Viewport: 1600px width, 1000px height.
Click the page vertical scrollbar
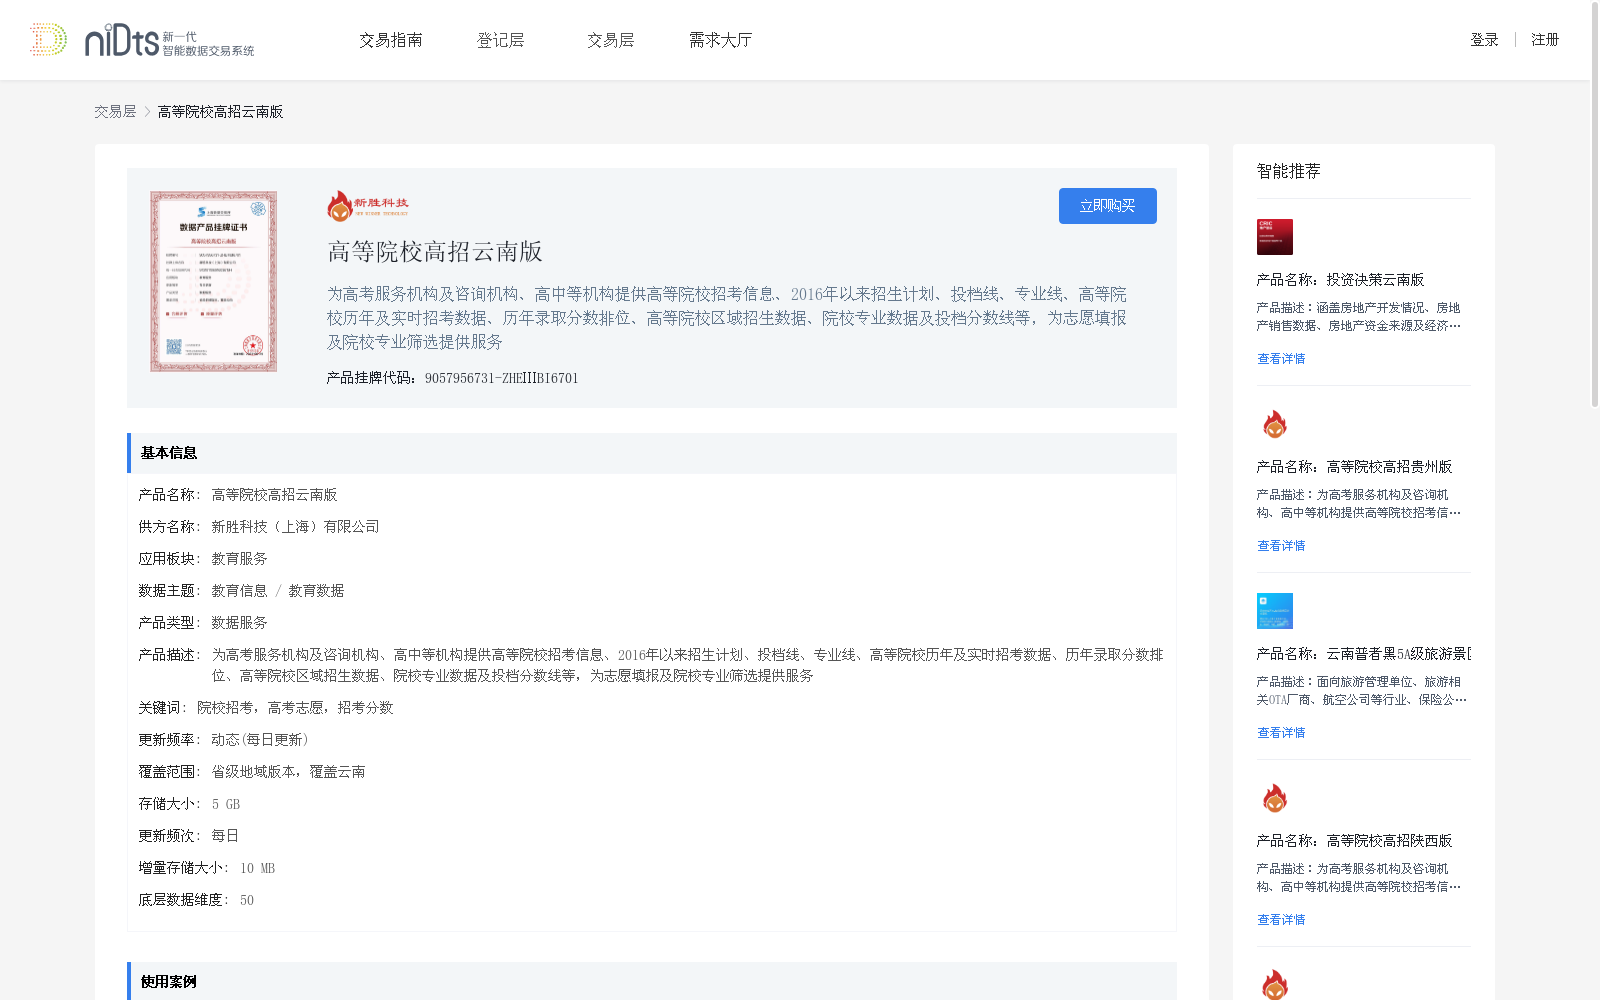(x=1595, y=205)
